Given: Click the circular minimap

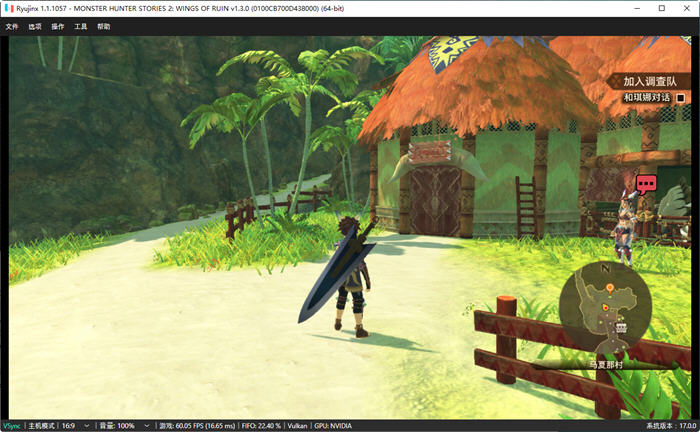Looking at the screenshot, I should pyautogui.click(x=605, y=307).
